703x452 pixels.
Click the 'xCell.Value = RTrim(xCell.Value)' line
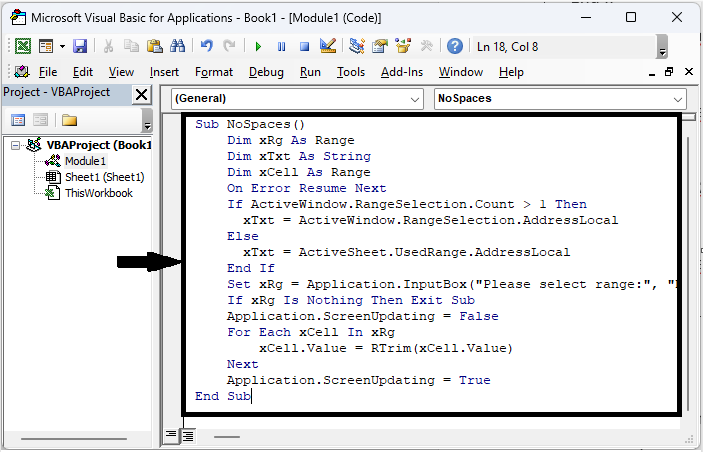[386, 348]
